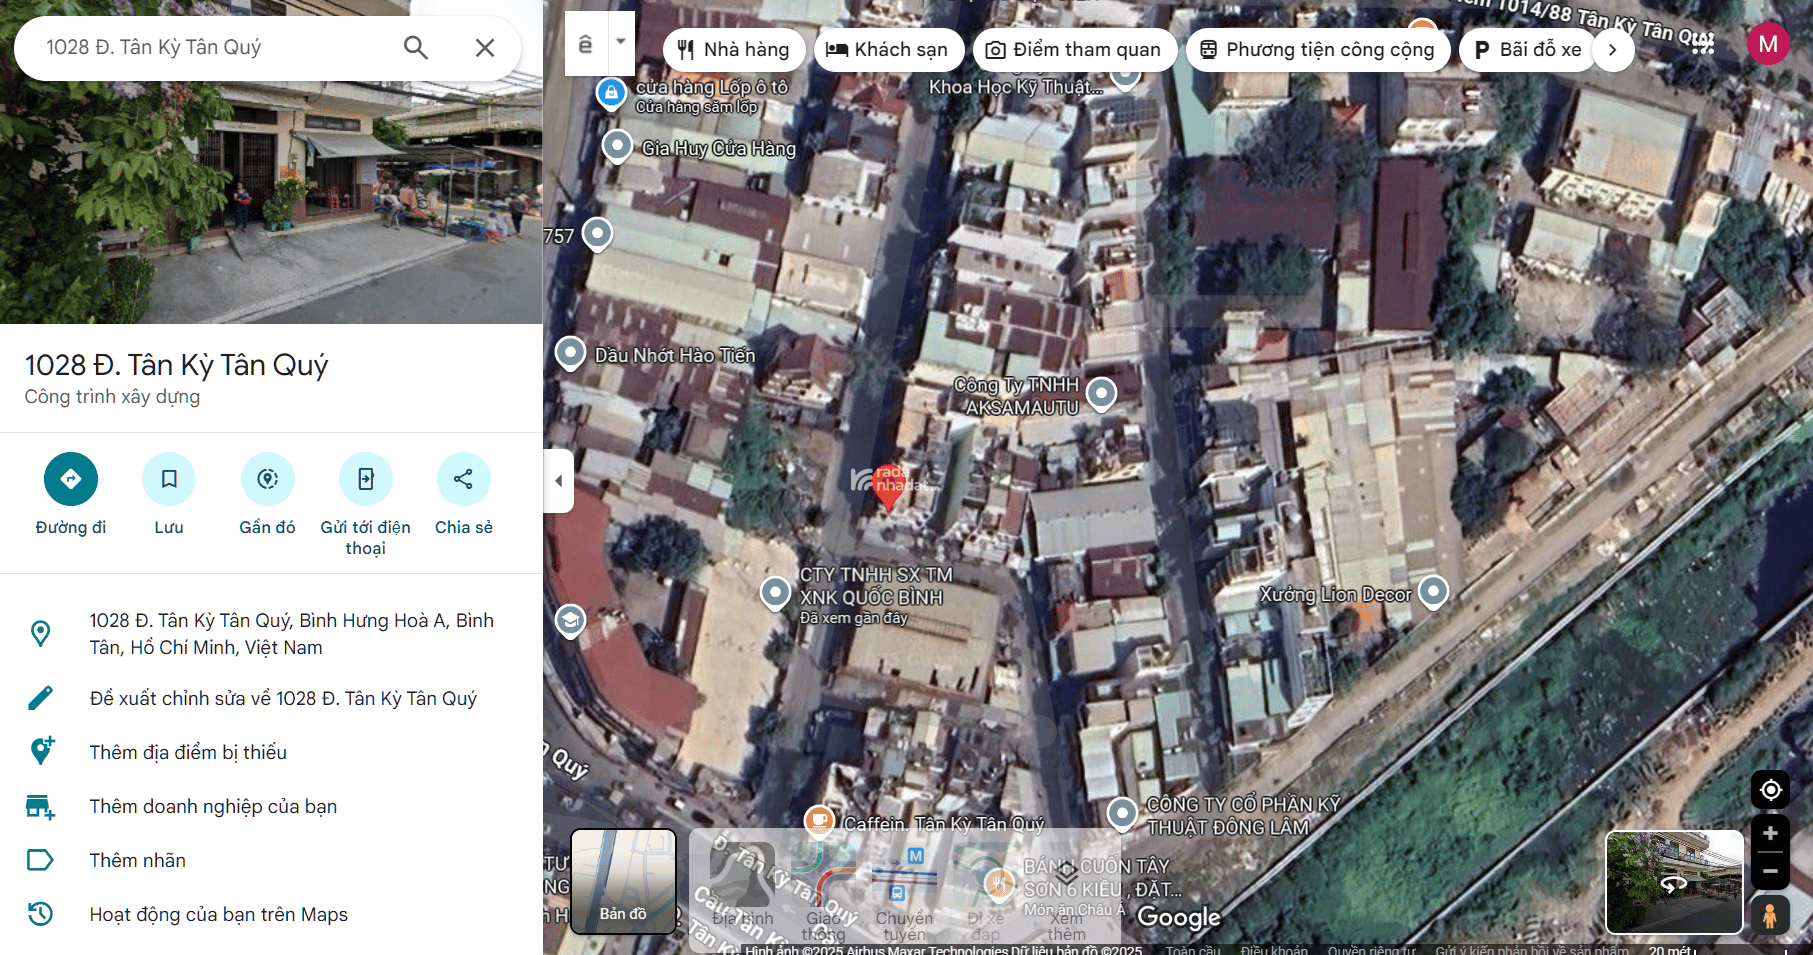The height and width of the screenshot is (955, 1813).
Task: Focus the search field with 1028 Đ. Tân Kỳ Tân Quý
Action: tap(215, 47)
